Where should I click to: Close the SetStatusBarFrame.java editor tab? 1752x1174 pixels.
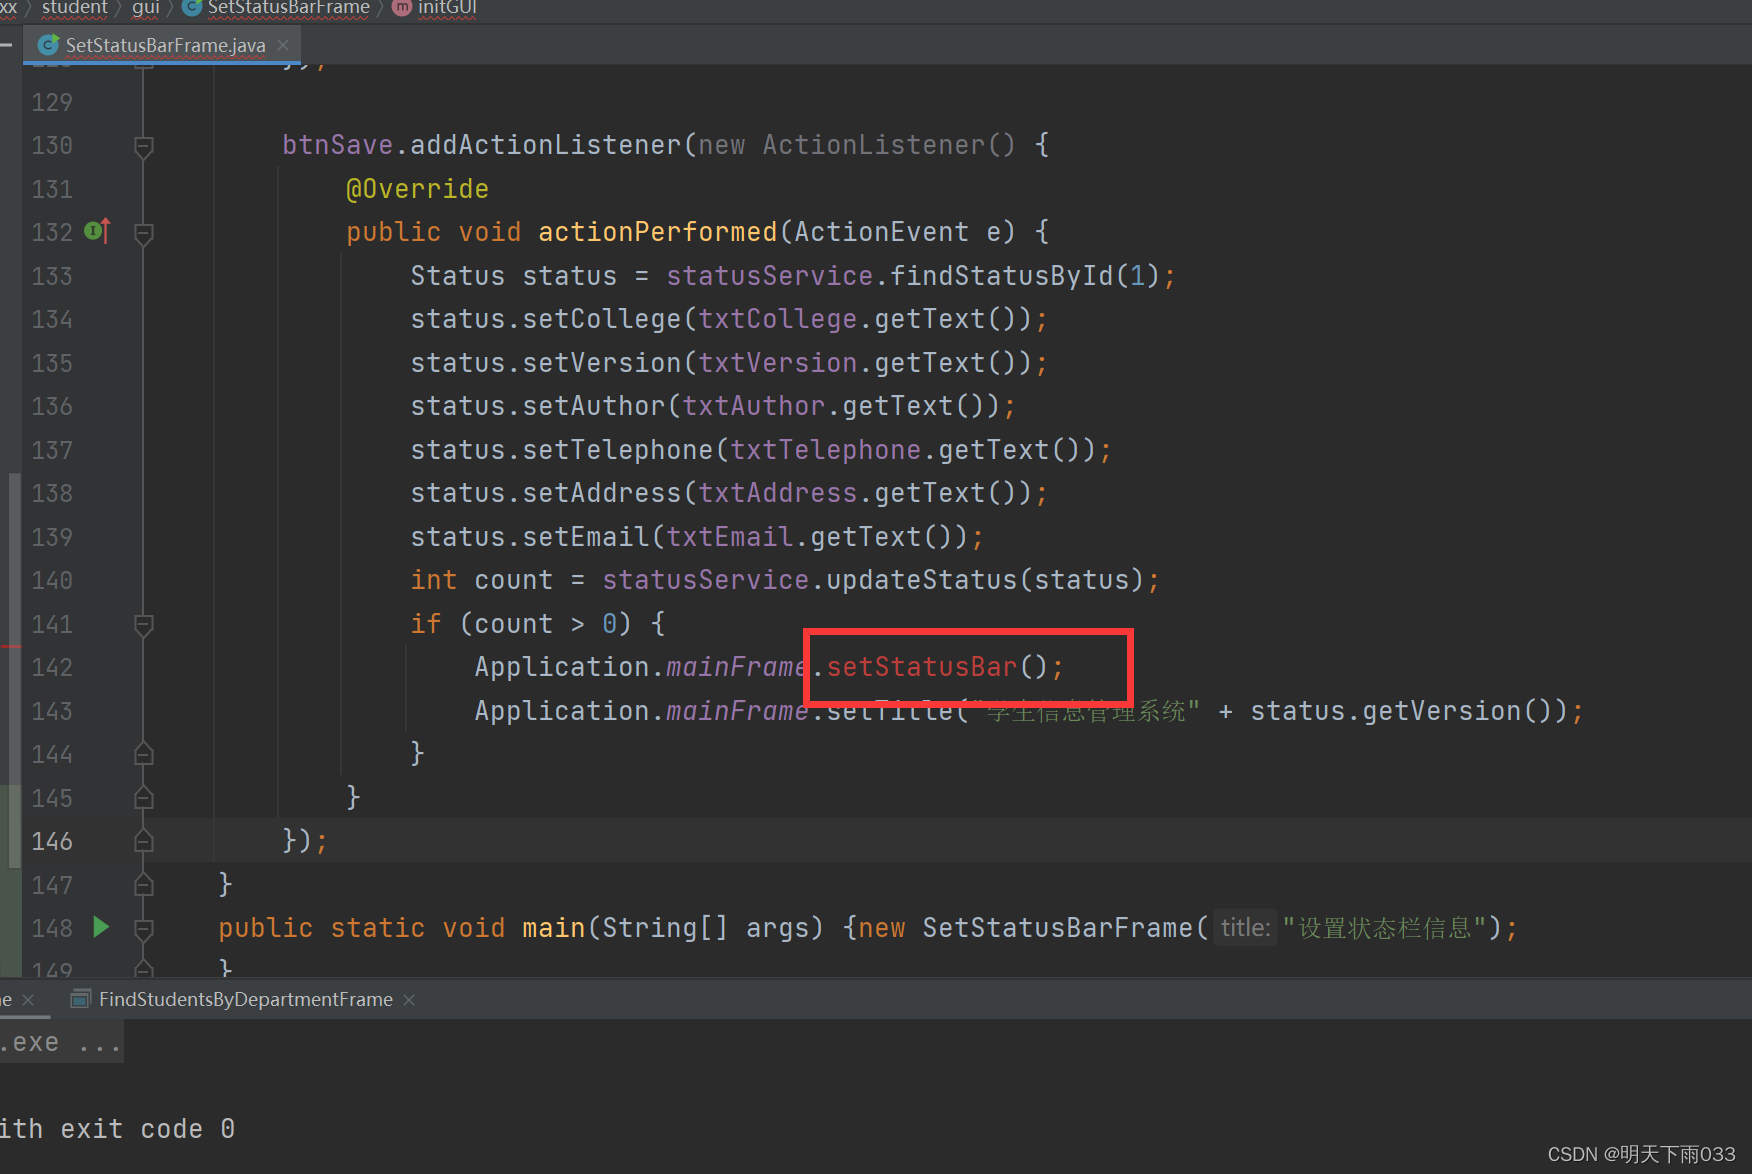(x=283, y=45)
